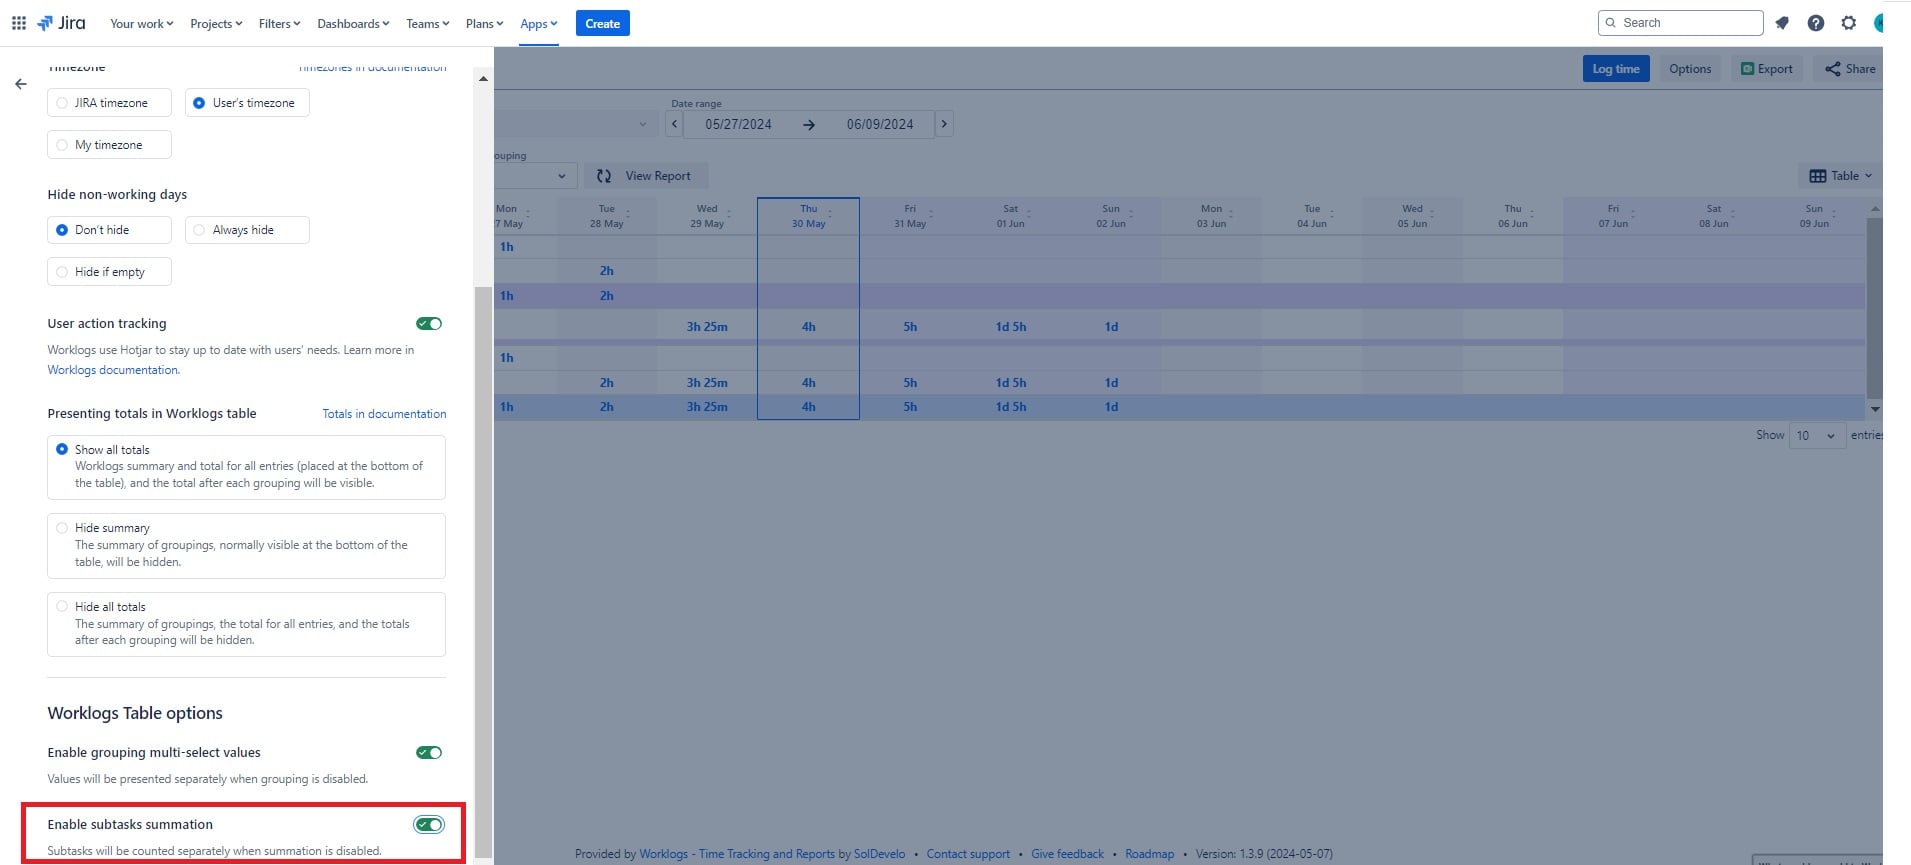Viewport: 1911px width, 865px height.
Task: Go to next date range arrow
Action: tap(943, 124)
